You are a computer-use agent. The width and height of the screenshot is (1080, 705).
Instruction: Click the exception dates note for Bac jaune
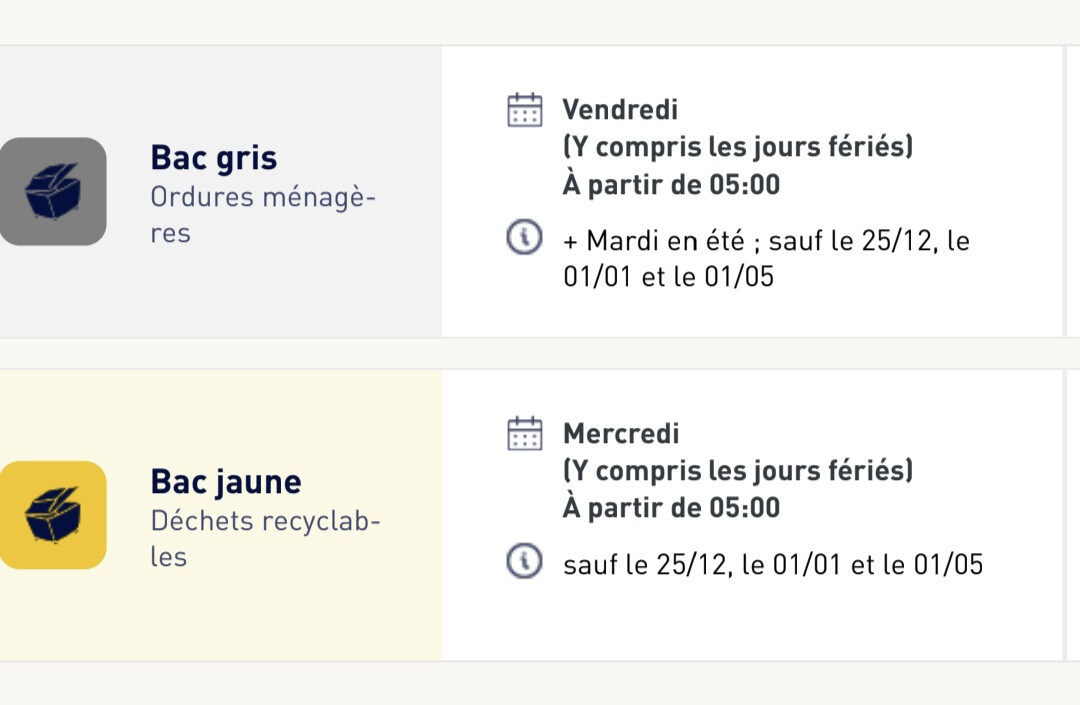click(773, 564)
